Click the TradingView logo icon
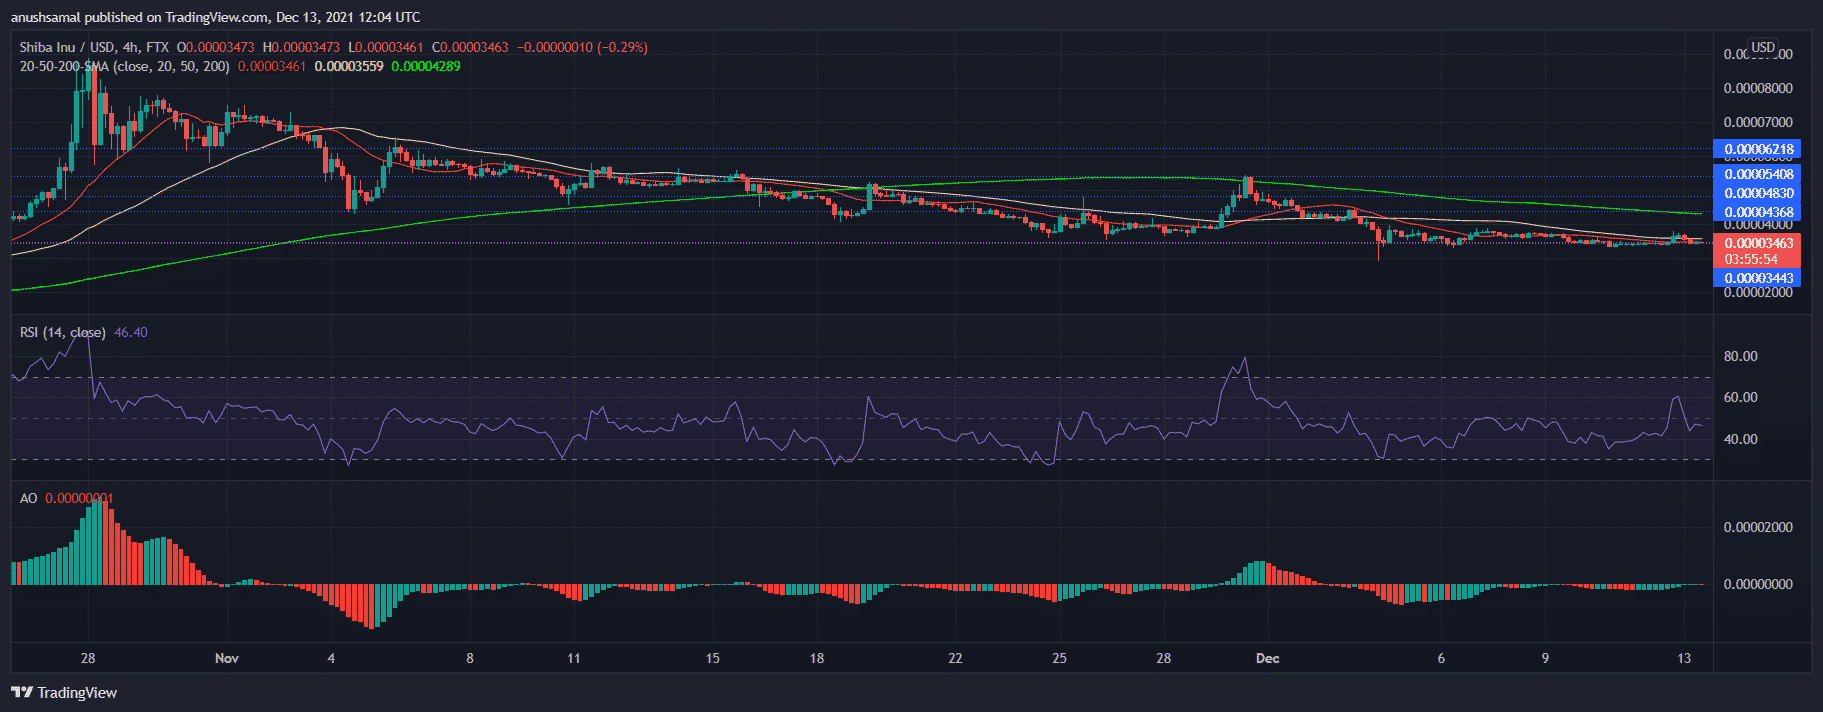The image size is (1823, 712). 22,692
